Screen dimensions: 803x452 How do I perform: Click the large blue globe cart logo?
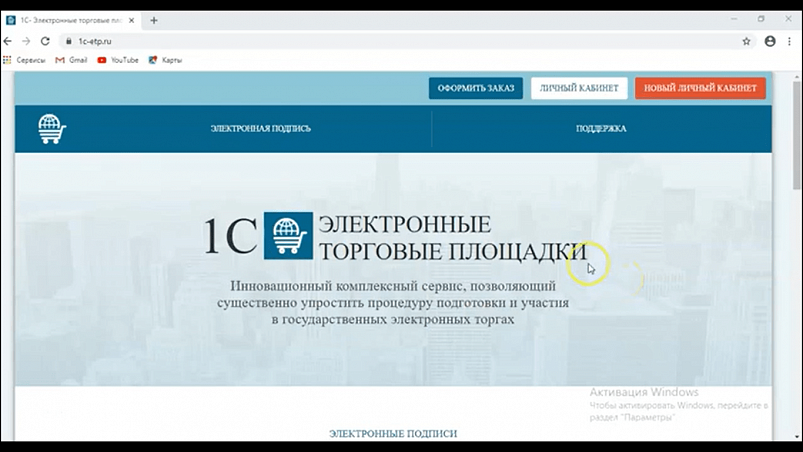pyautogui.click(x=288, y=235)
